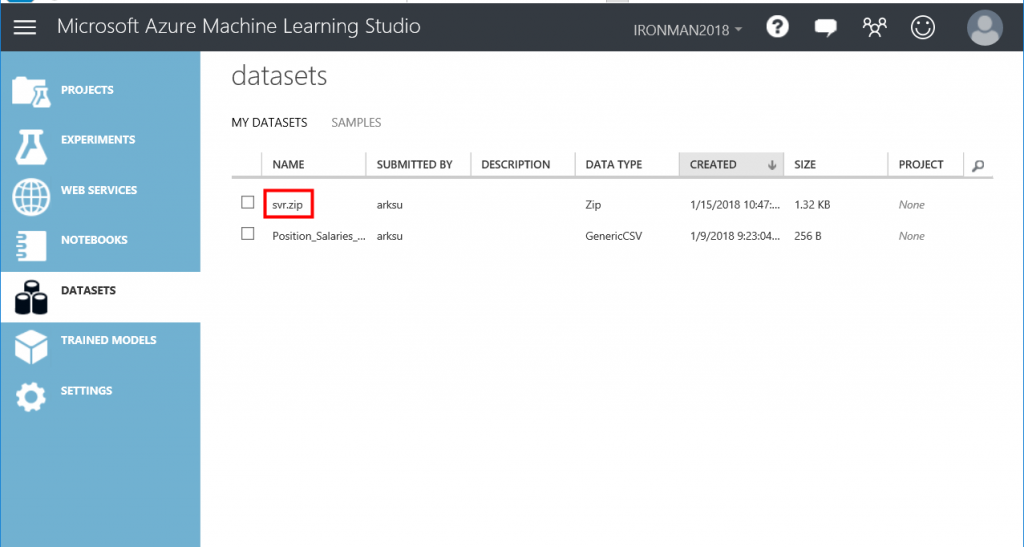The image size is (1024, 547).
Task: Click None project in svr.zip row
Action: 911,205
